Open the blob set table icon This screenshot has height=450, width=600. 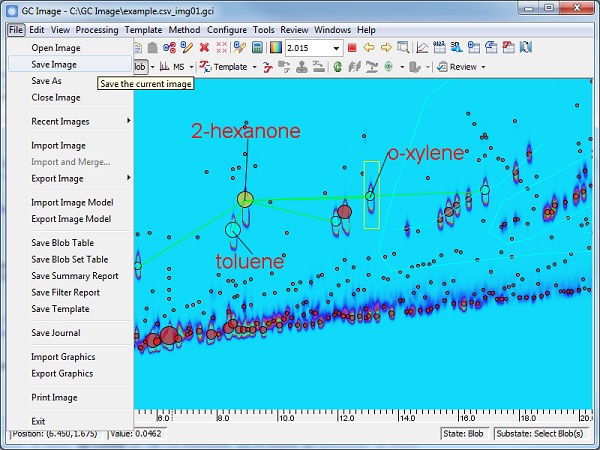click(491, 47)
